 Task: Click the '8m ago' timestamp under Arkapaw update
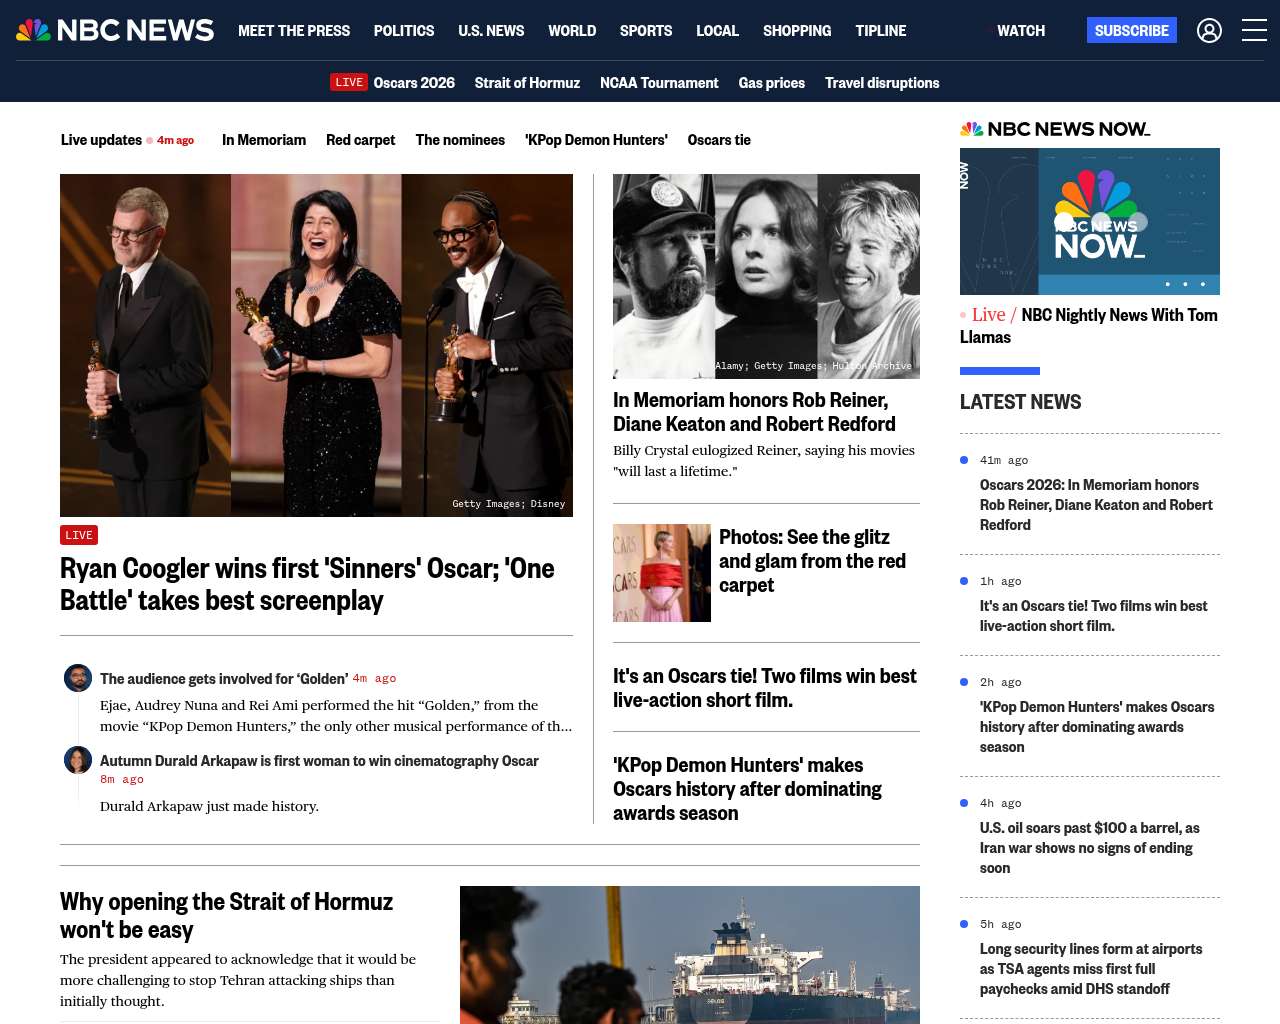(122, 779)
